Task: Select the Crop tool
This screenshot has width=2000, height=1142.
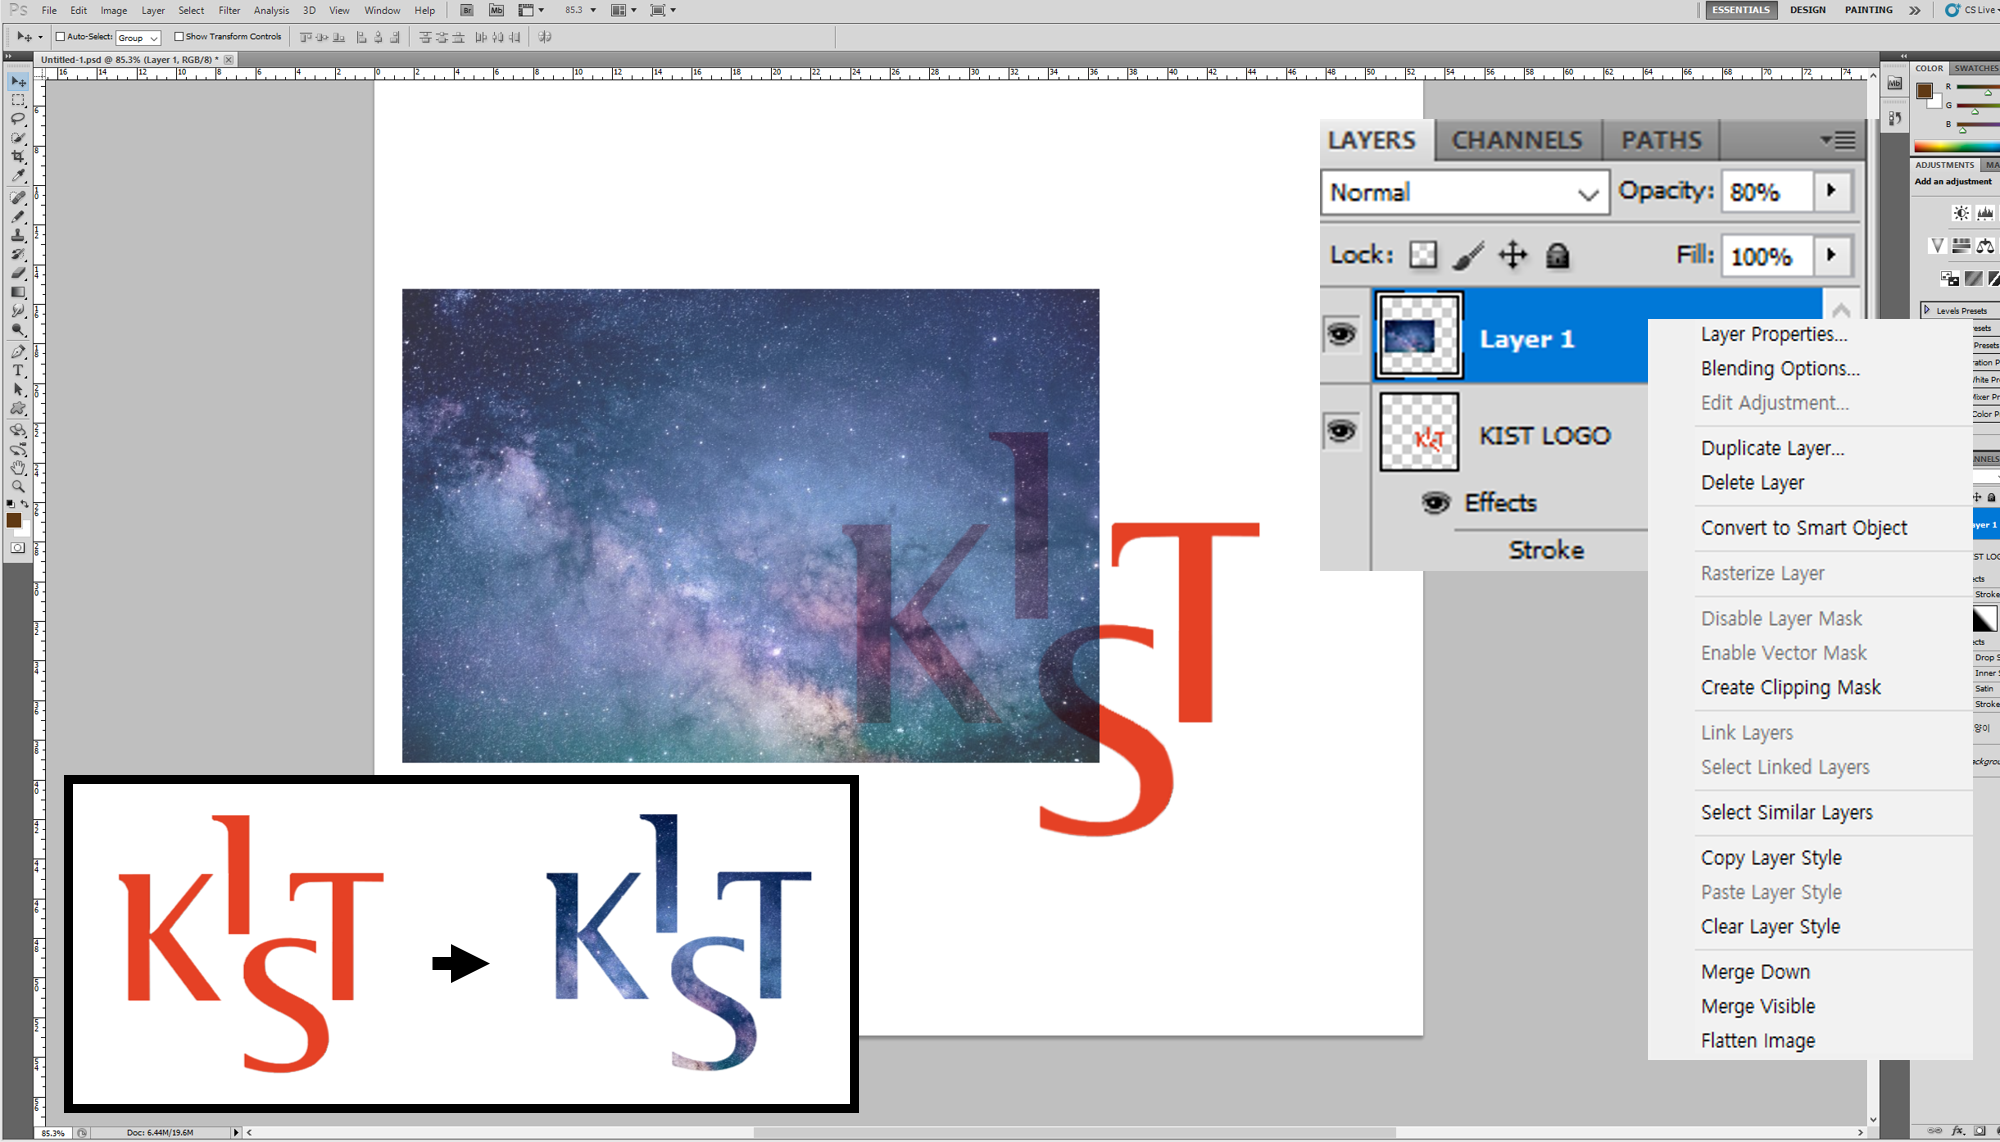Action: point(18,157)
